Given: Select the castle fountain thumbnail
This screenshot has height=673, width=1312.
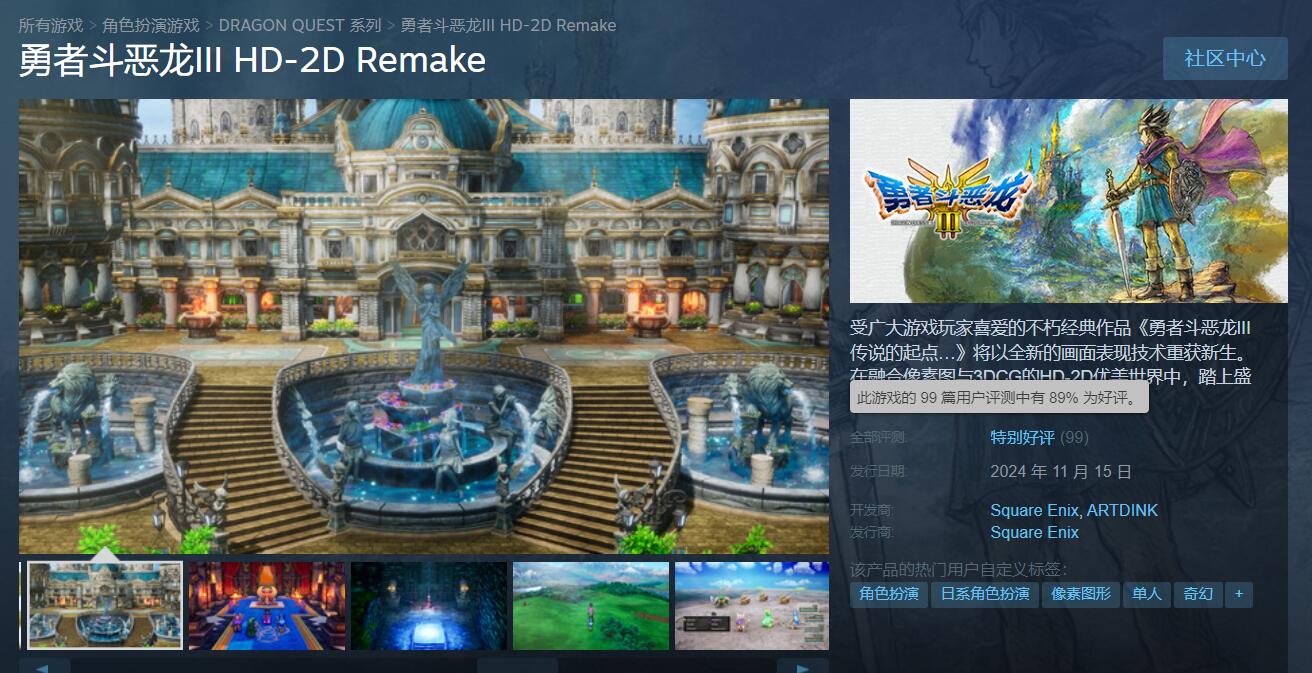Looking at the screenshot, I should [x=105, y=605].
